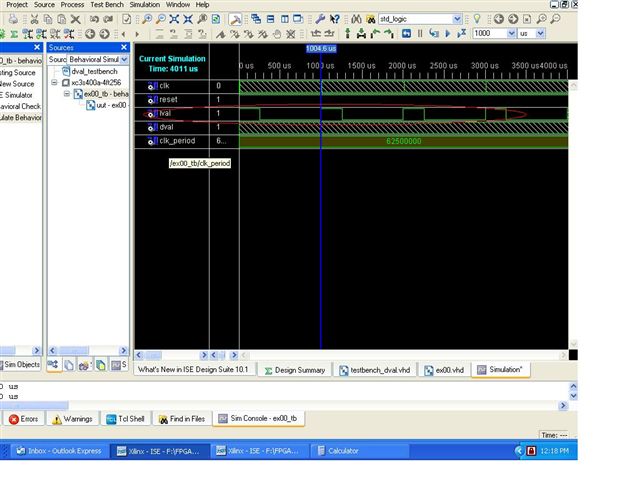Click the 1004.6 us time cursor marker
The width and height of the screenshot is (640, 480).
322,49
